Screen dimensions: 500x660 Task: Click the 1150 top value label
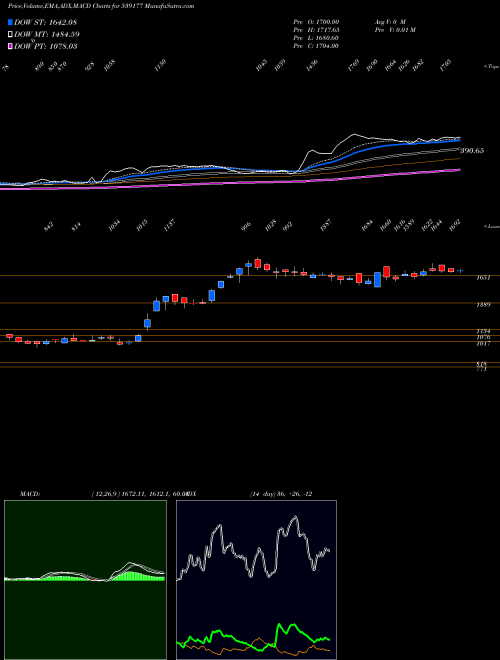coord(160,65)
